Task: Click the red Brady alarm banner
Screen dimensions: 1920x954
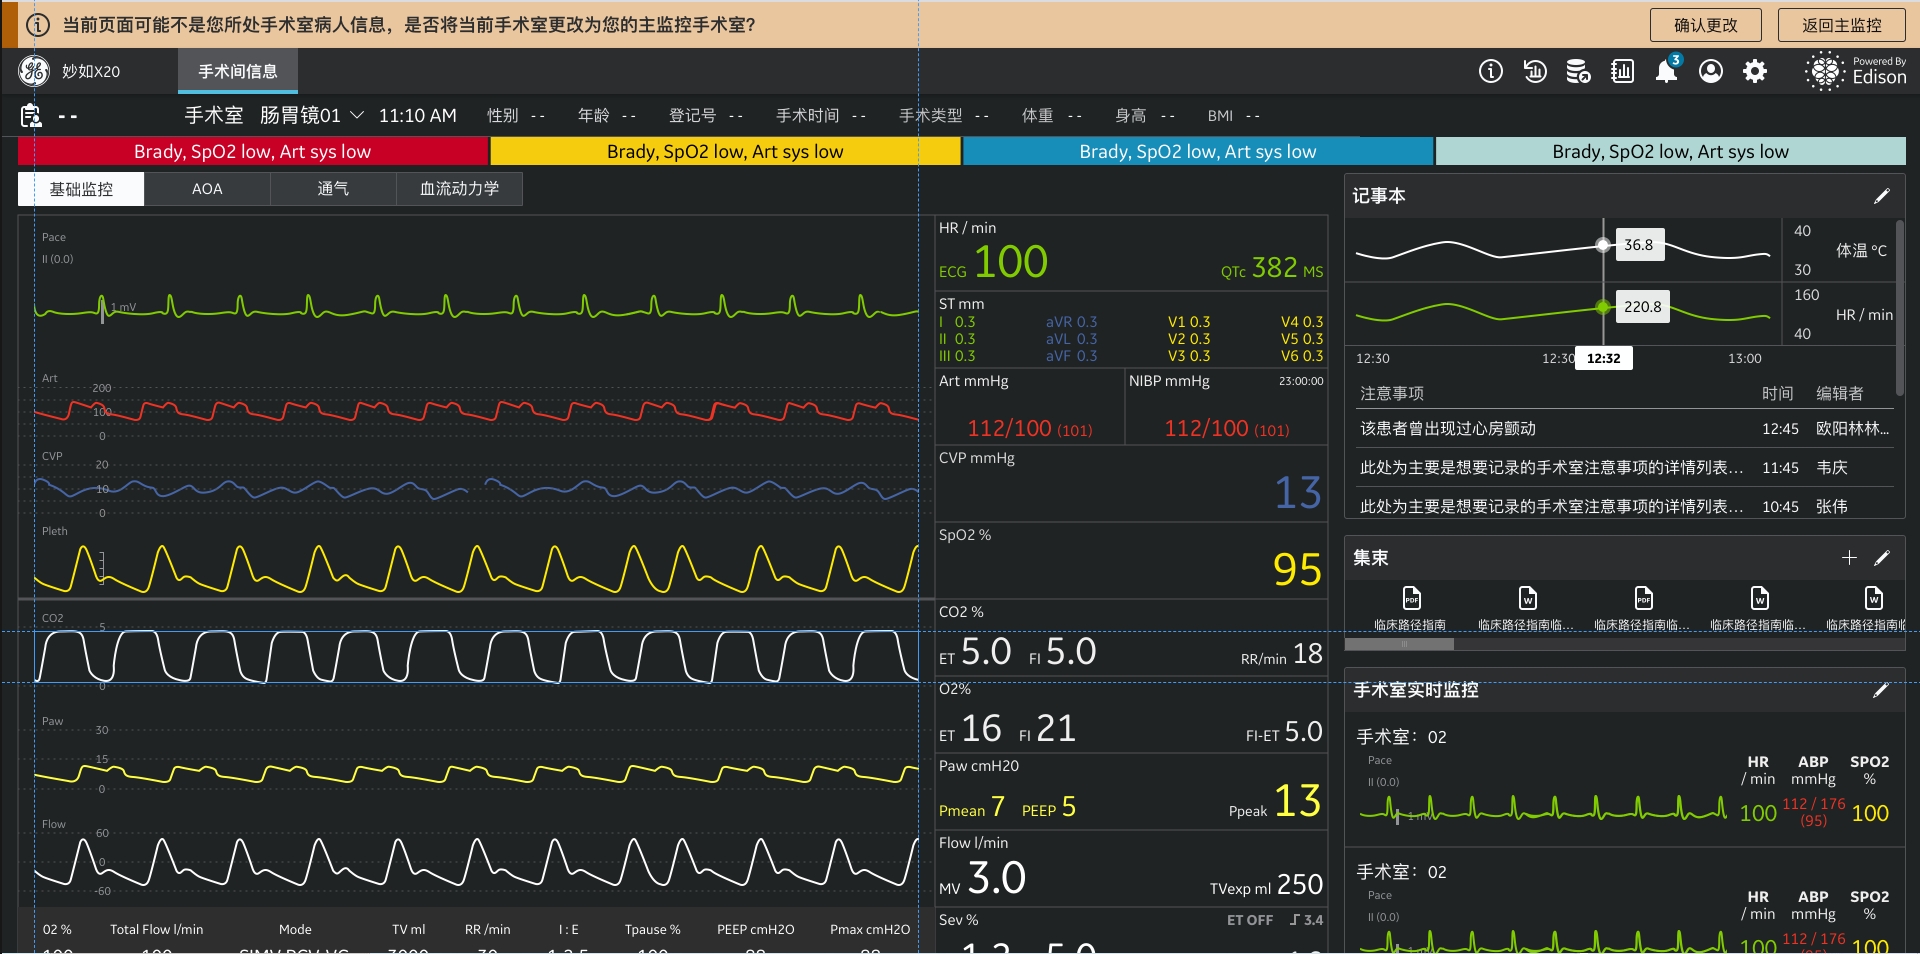Action: pyautogui.click(x=253, y=151)
